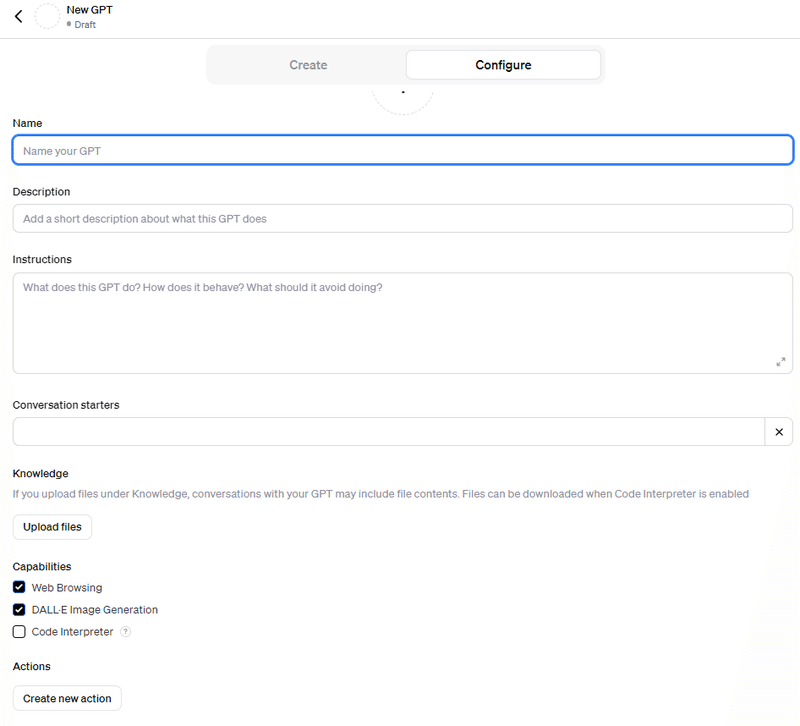
Task: Remove the empty conversation starter with X
Action: (779, 432)
